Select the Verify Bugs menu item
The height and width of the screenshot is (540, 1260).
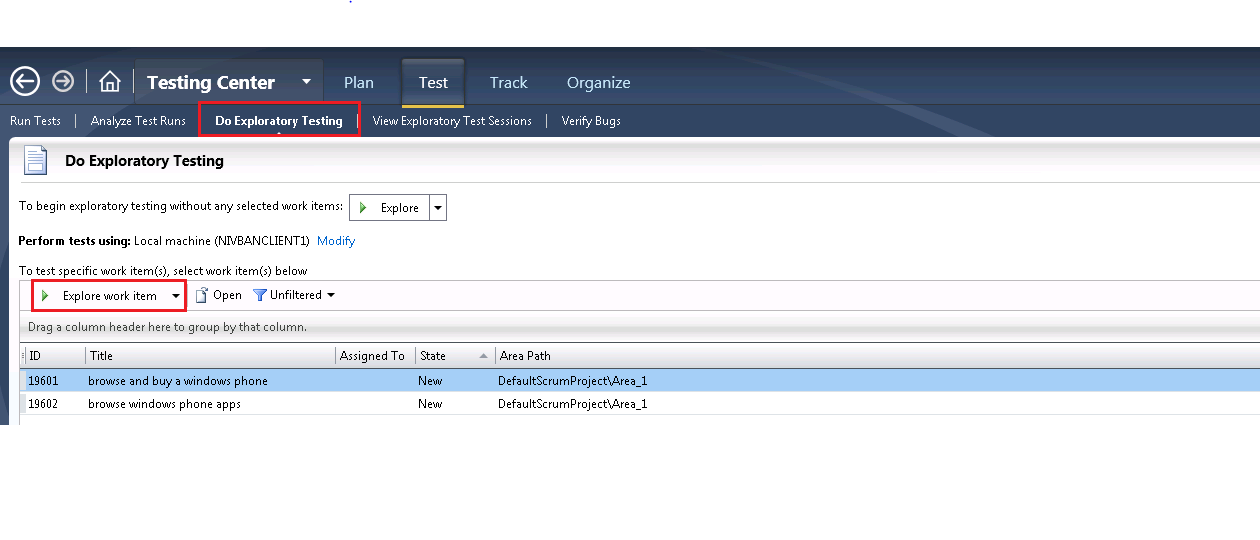tap(591, 121)
